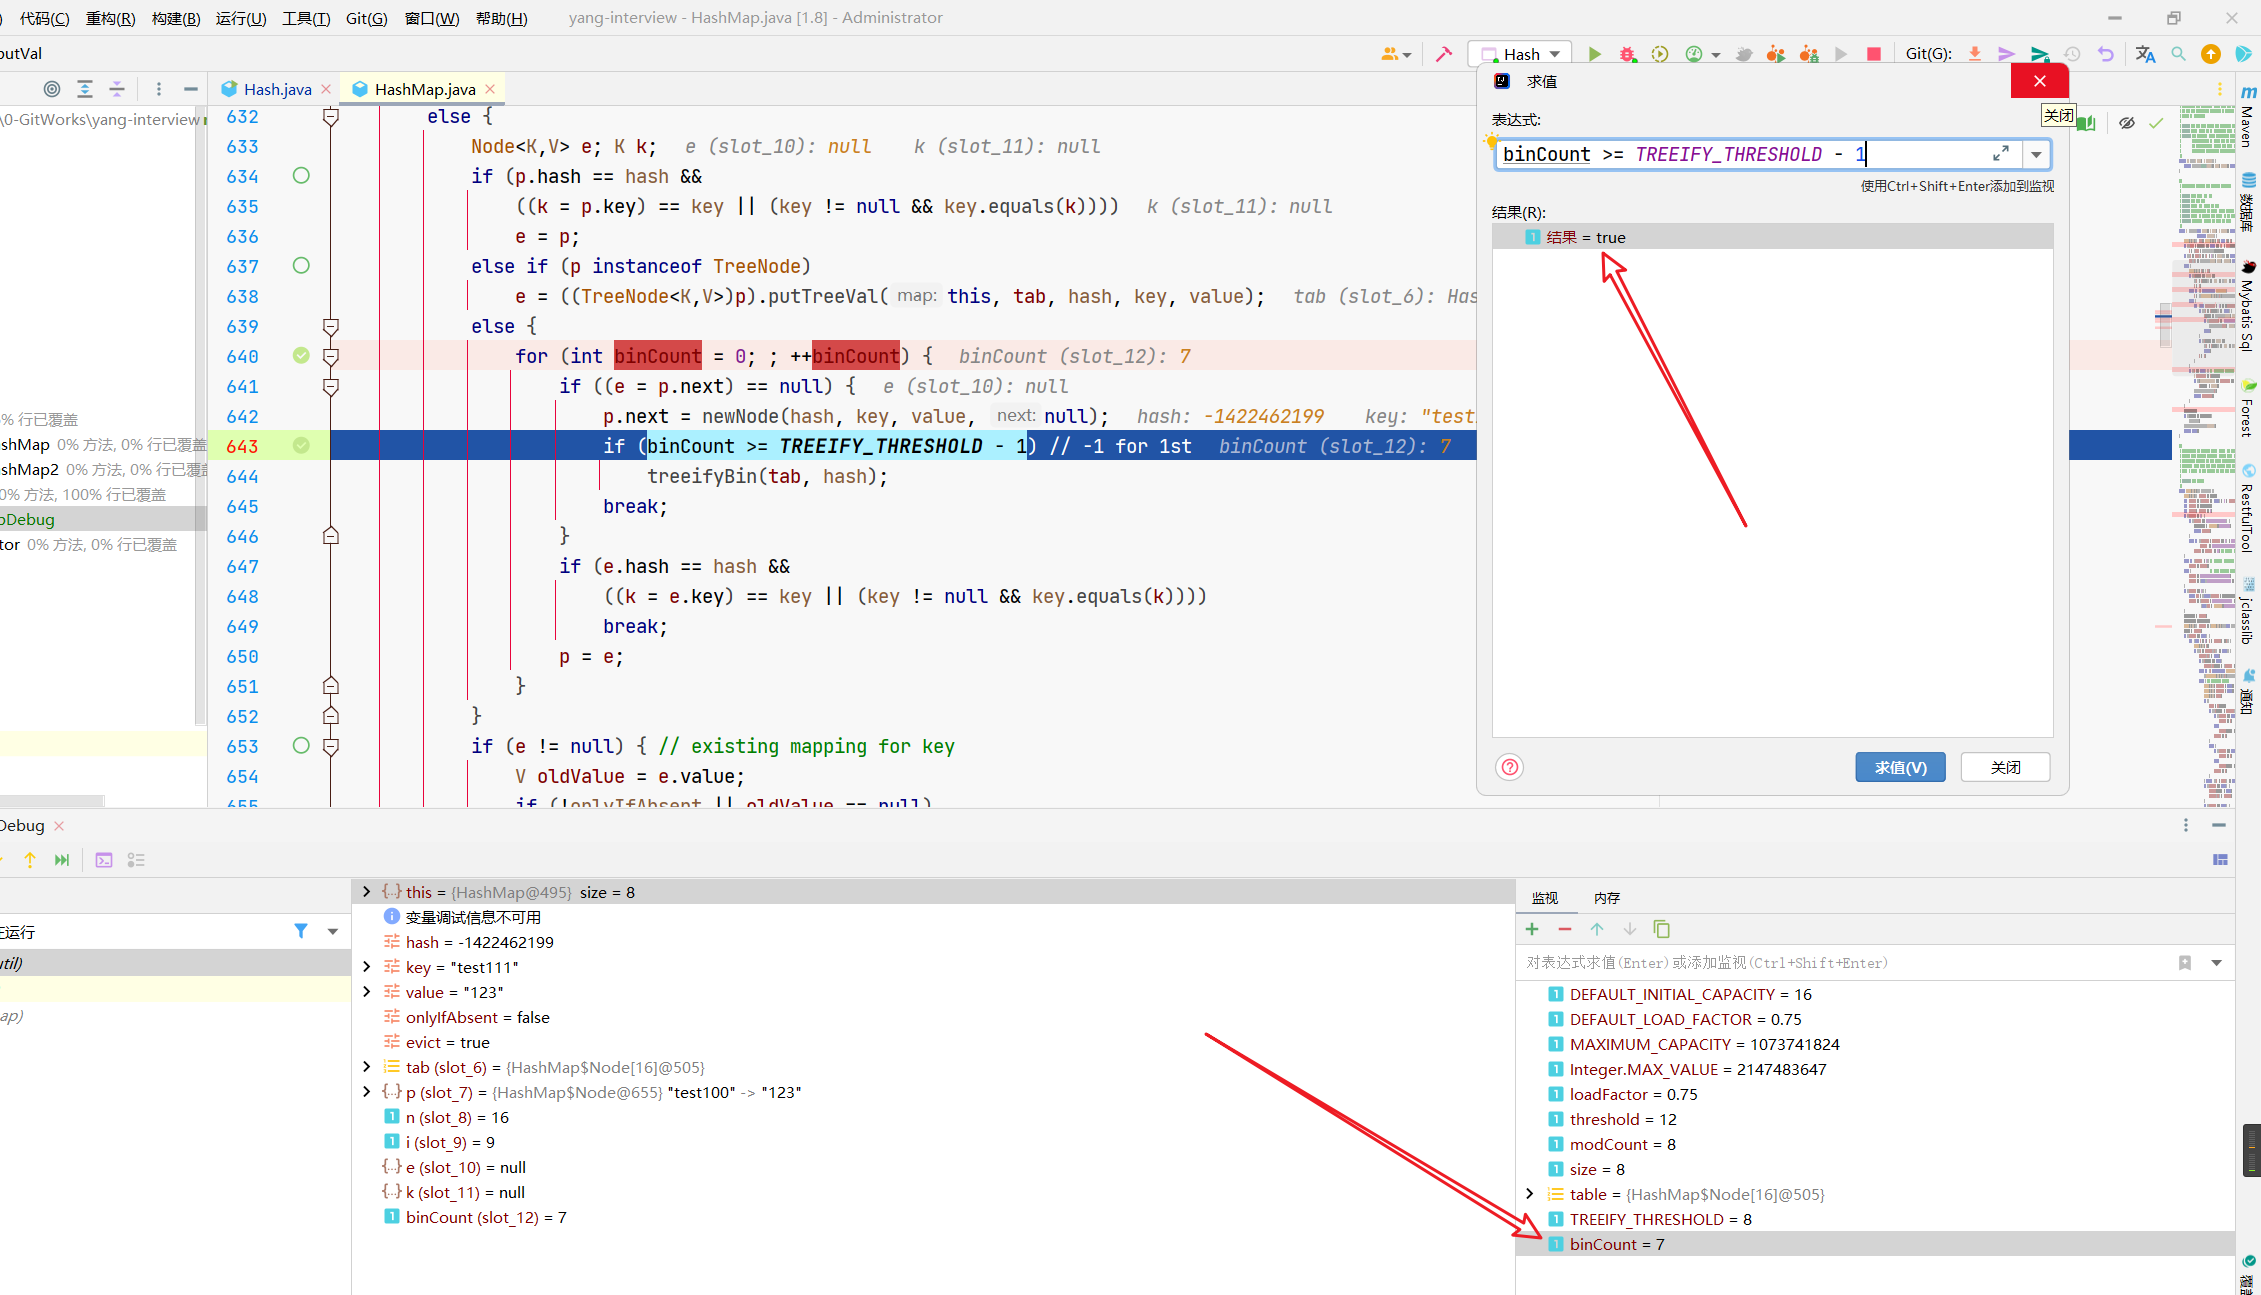The width and height of the screenshot is (2261, 1295).
Task: Click the Git push green arrow icon
Action: [x=2040, y=54]
